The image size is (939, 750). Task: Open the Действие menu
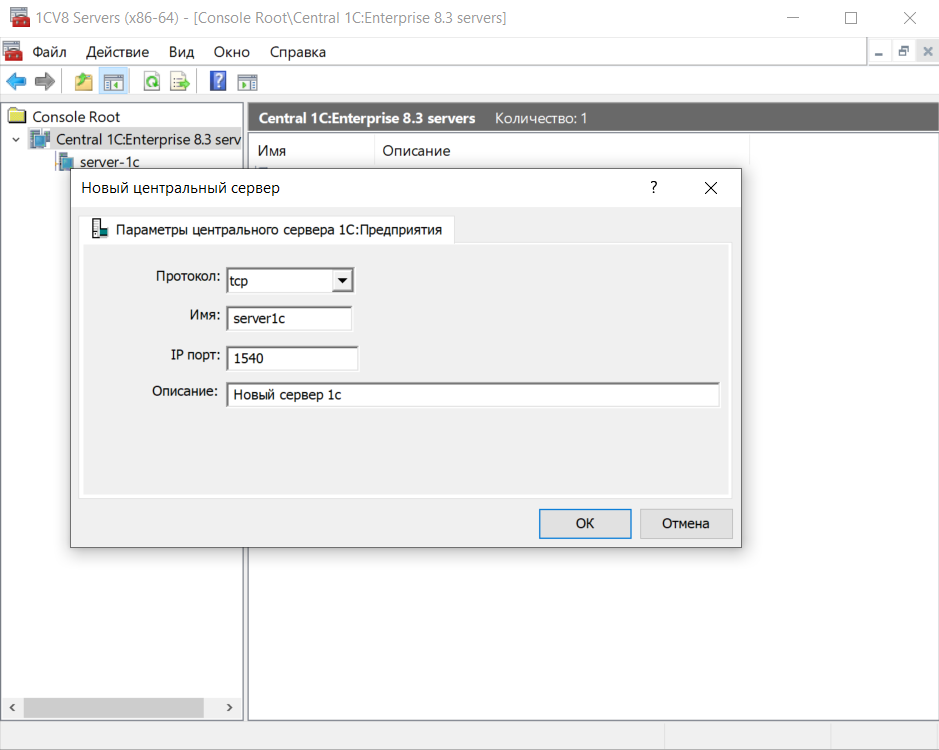pos(117,52)
